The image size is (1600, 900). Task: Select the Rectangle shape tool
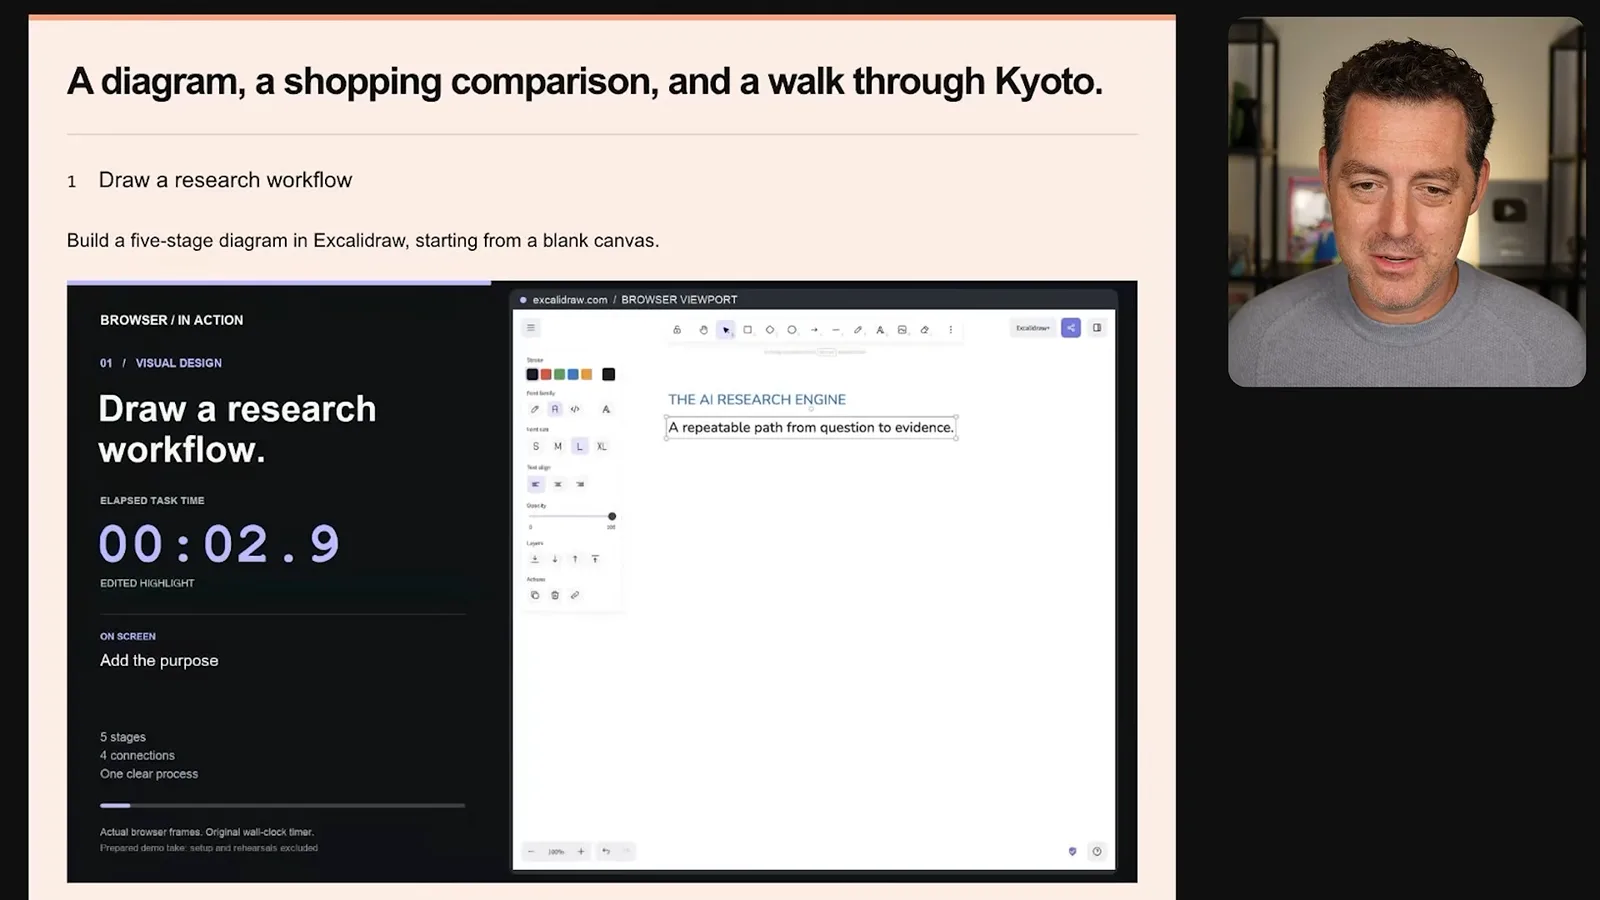[747, 329]
